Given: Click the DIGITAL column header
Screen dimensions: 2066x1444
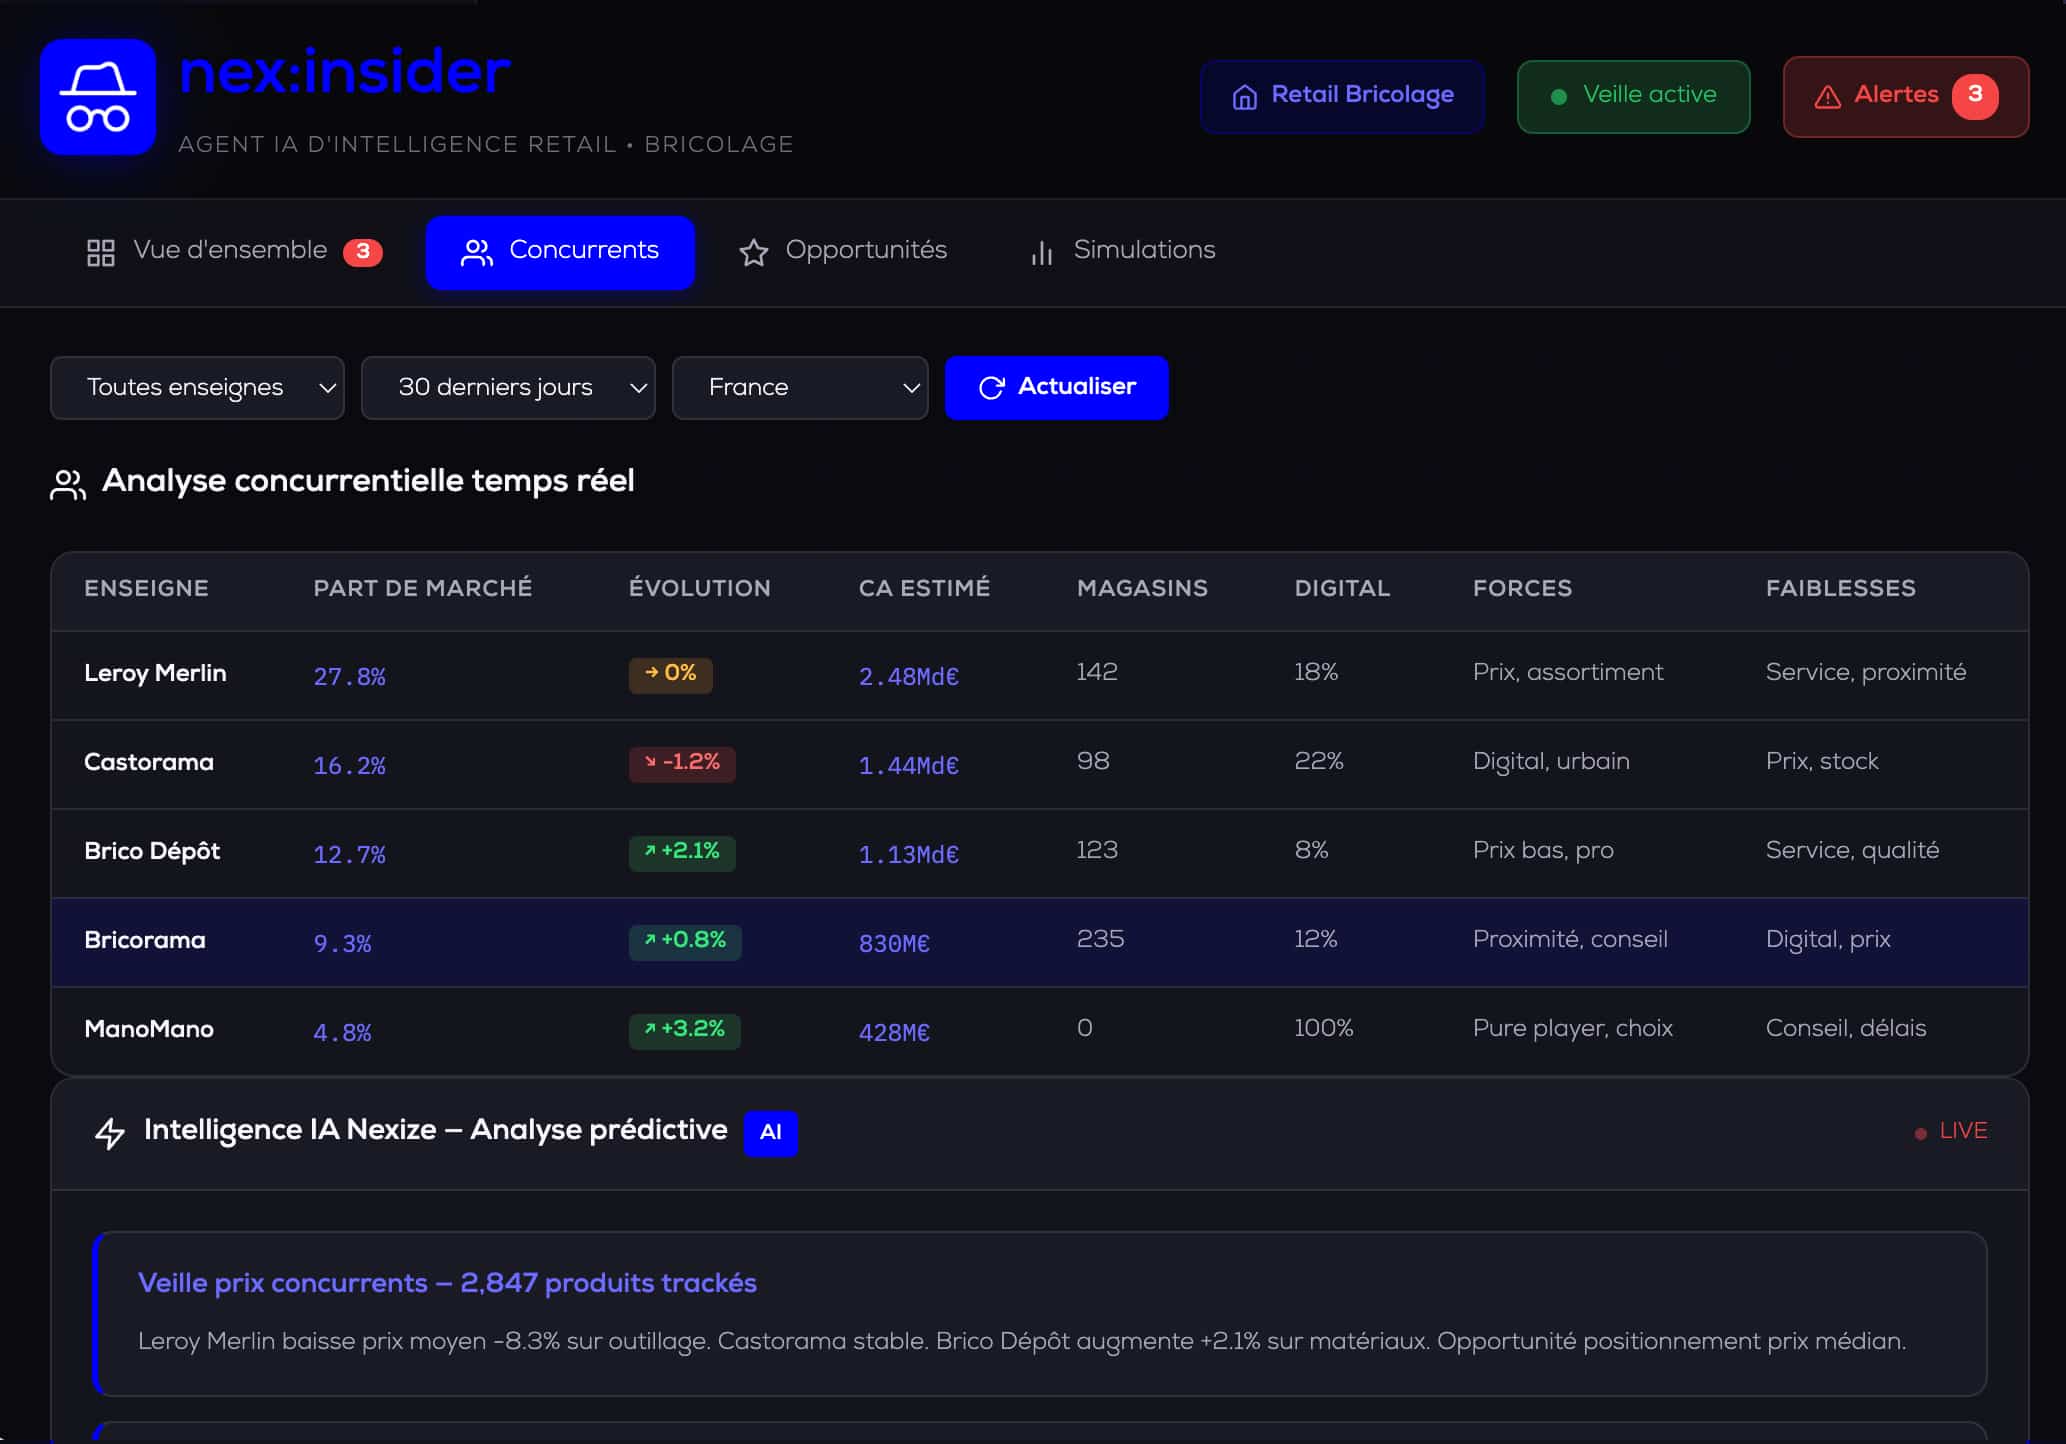Looking at the screenshot, I should (x=1342, y=589).
